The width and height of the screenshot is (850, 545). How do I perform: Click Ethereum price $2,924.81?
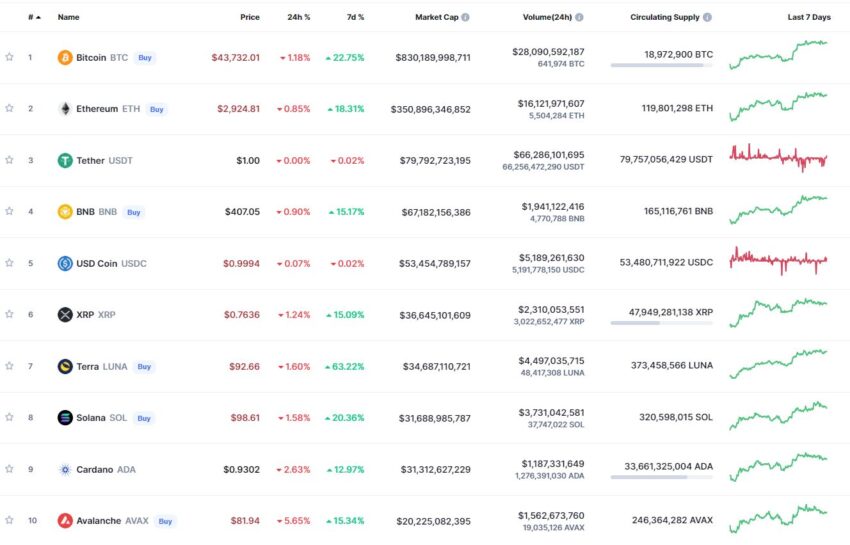coord(239,109)
